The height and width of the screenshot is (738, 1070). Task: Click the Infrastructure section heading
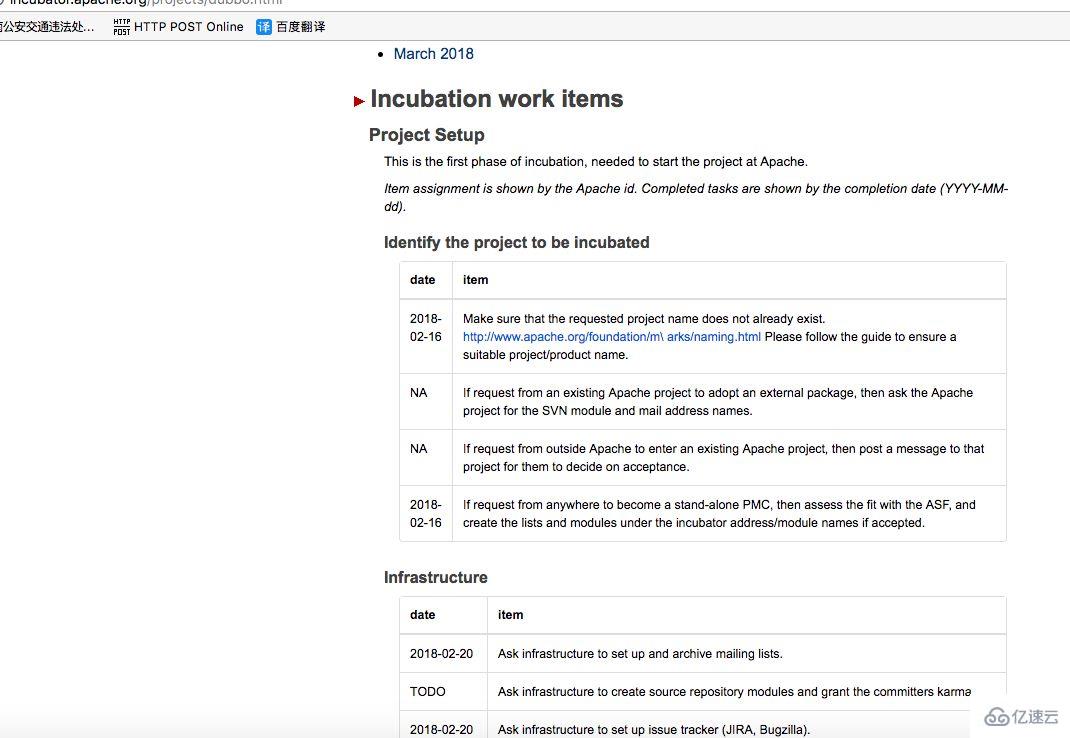pos(435,577)
